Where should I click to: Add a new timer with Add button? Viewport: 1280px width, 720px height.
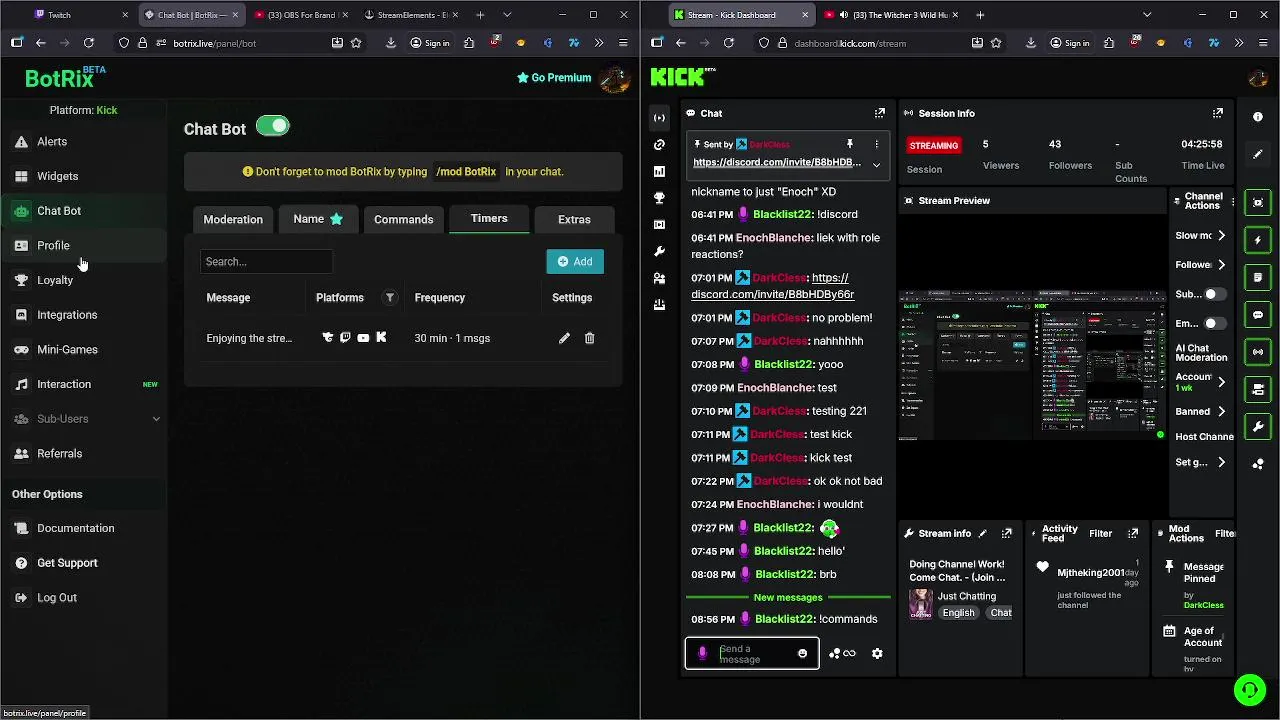[x=575, y=262]
